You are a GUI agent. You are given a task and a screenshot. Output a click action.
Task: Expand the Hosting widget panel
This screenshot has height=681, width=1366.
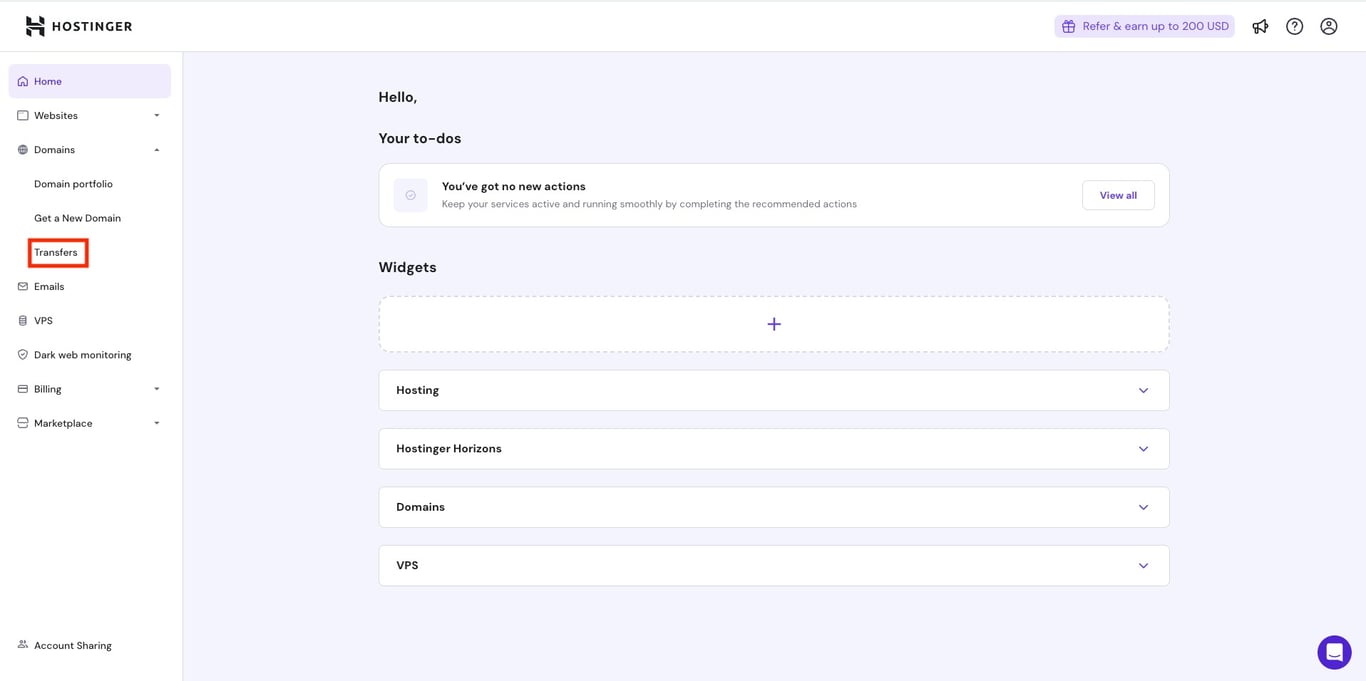pos(1142,390)
